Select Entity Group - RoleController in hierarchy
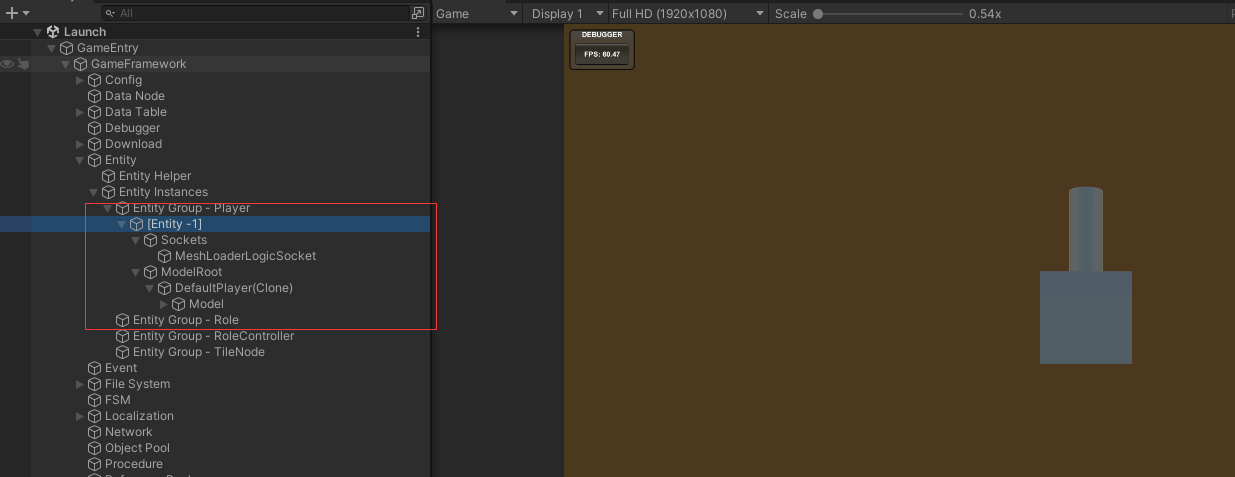1235x477 pixels. pos(213,336)
